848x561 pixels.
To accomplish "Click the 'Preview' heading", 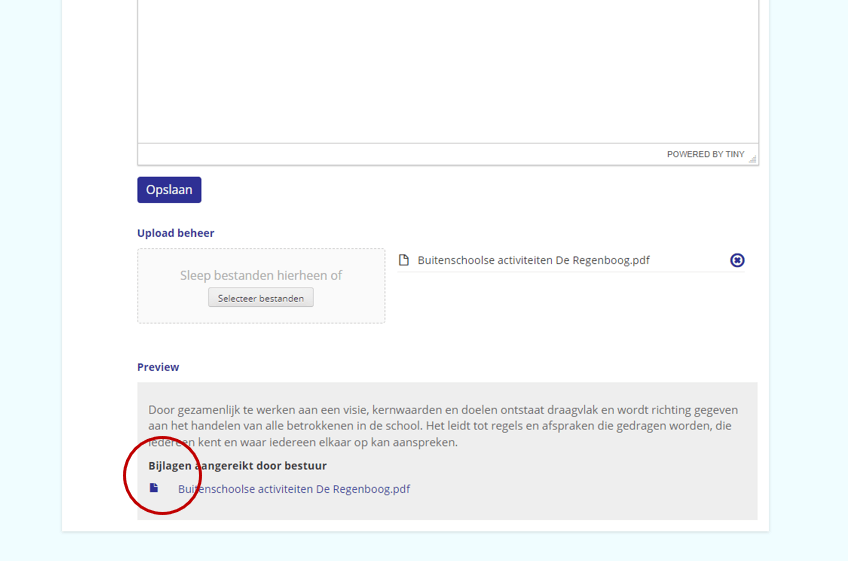I will click(158, 367).
